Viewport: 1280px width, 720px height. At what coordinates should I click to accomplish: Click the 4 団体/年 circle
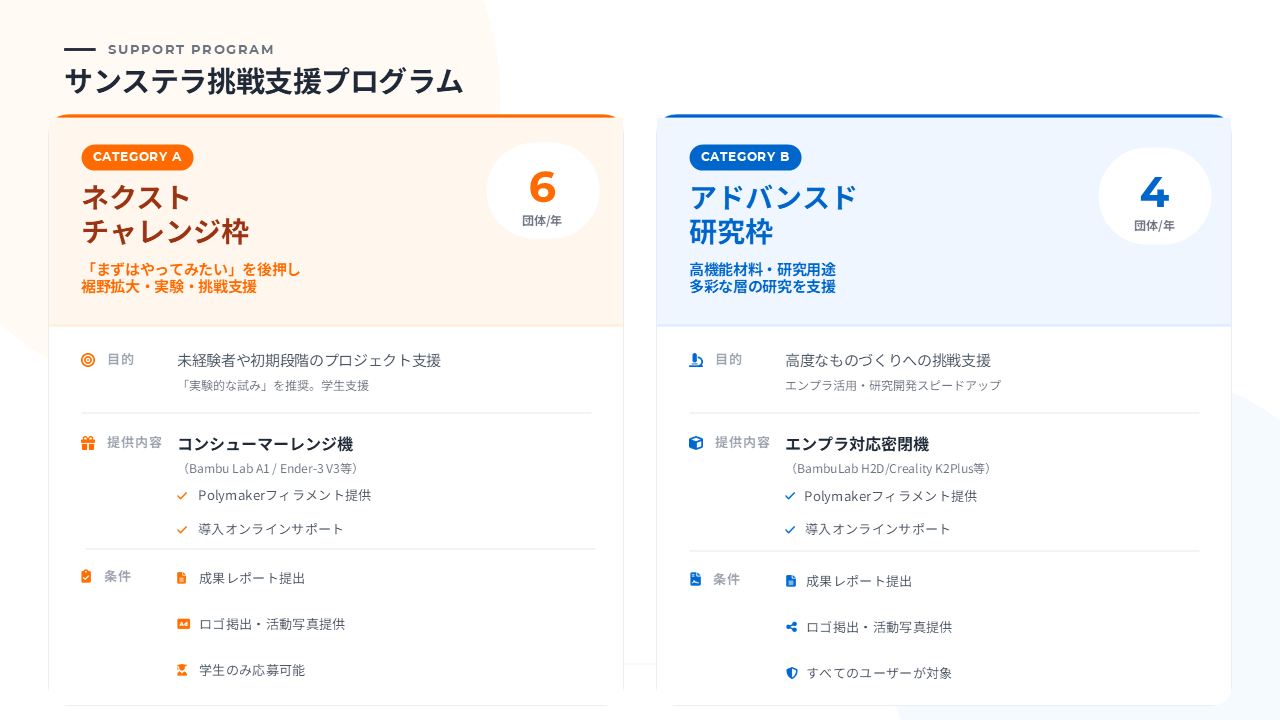point(1154,197)
